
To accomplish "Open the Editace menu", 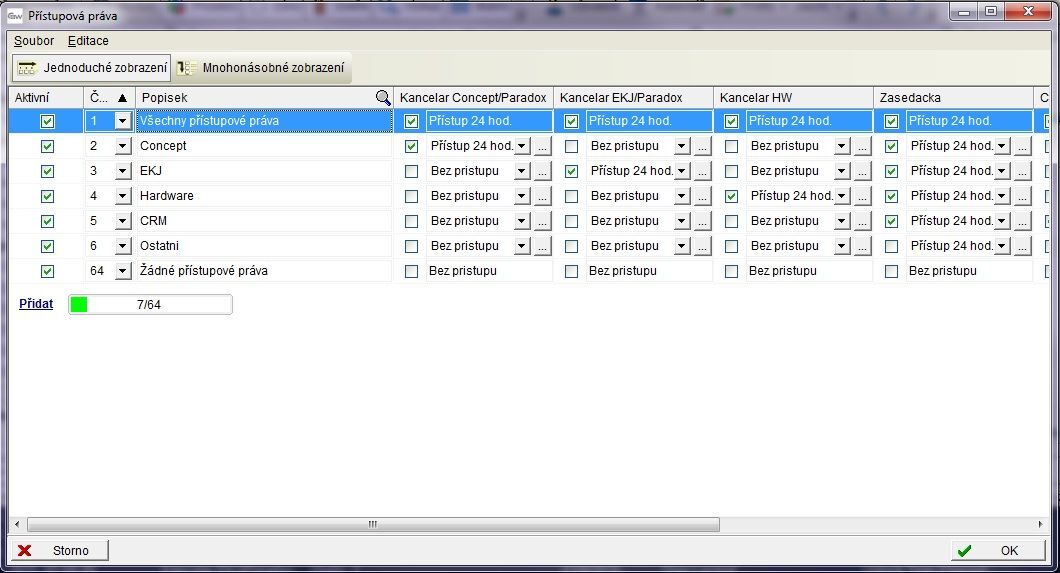I will [x=88, y=41].
